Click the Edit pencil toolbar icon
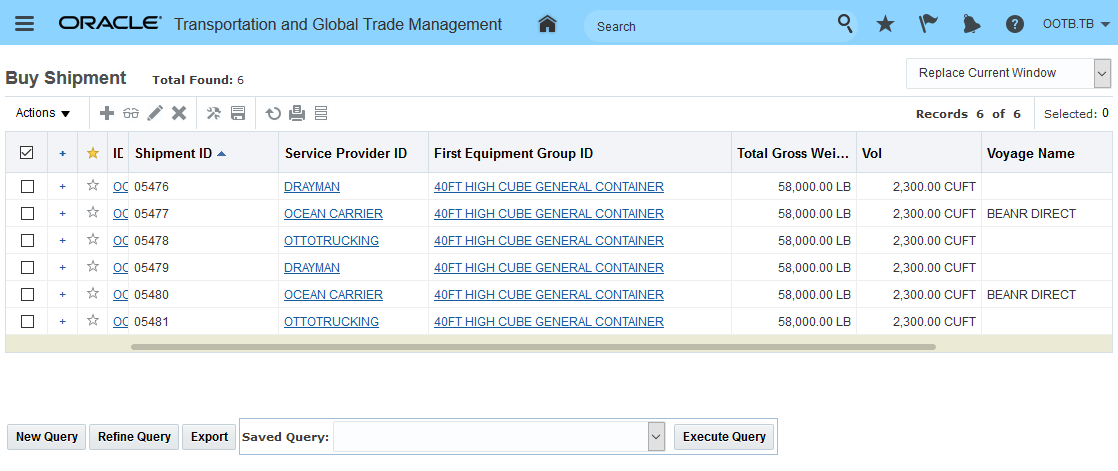1118x471 pixels. [155, 113]
